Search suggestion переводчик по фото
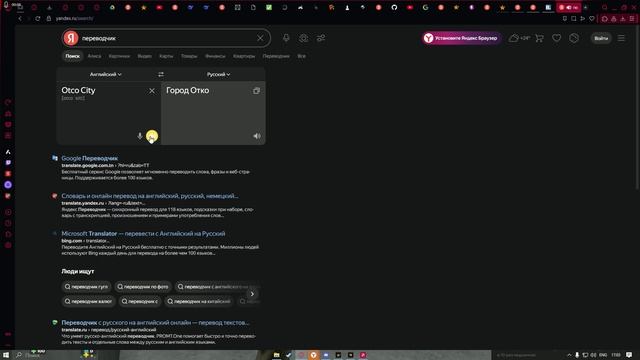The width and height of the screenshot is (640, 360). (x=143, y=287)
